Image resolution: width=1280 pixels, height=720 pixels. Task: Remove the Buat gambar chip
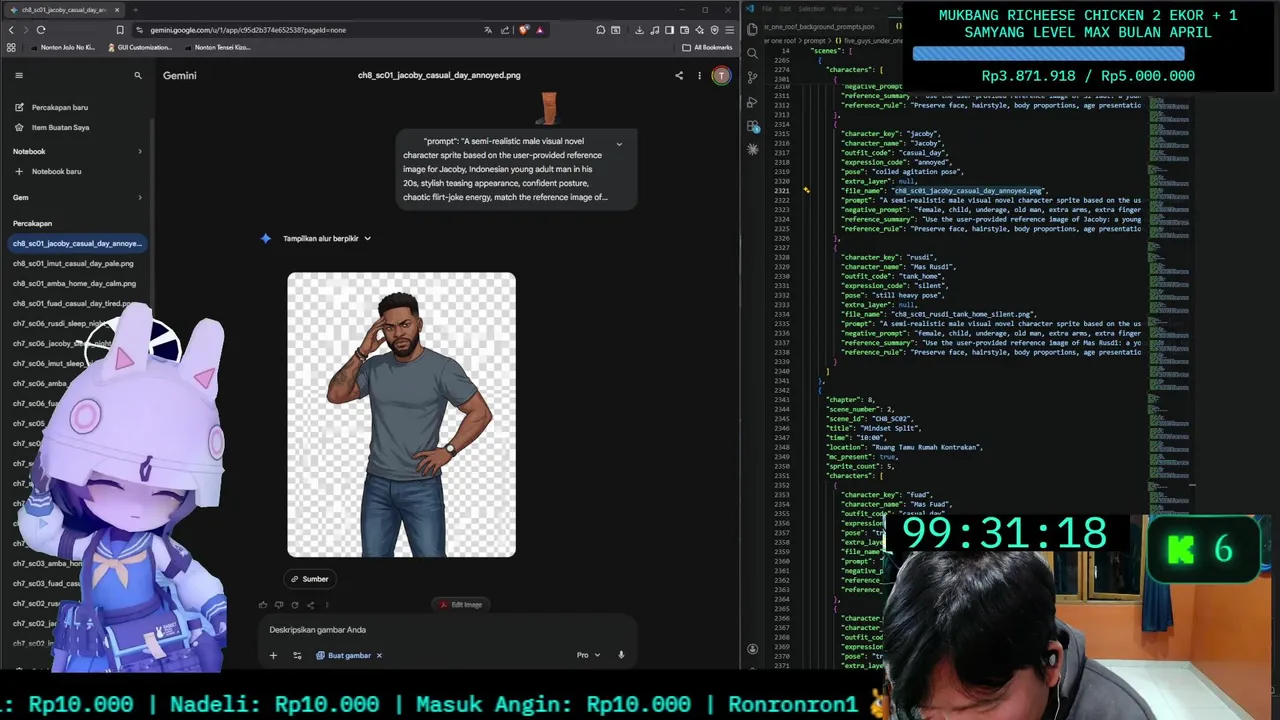[379, 655]
